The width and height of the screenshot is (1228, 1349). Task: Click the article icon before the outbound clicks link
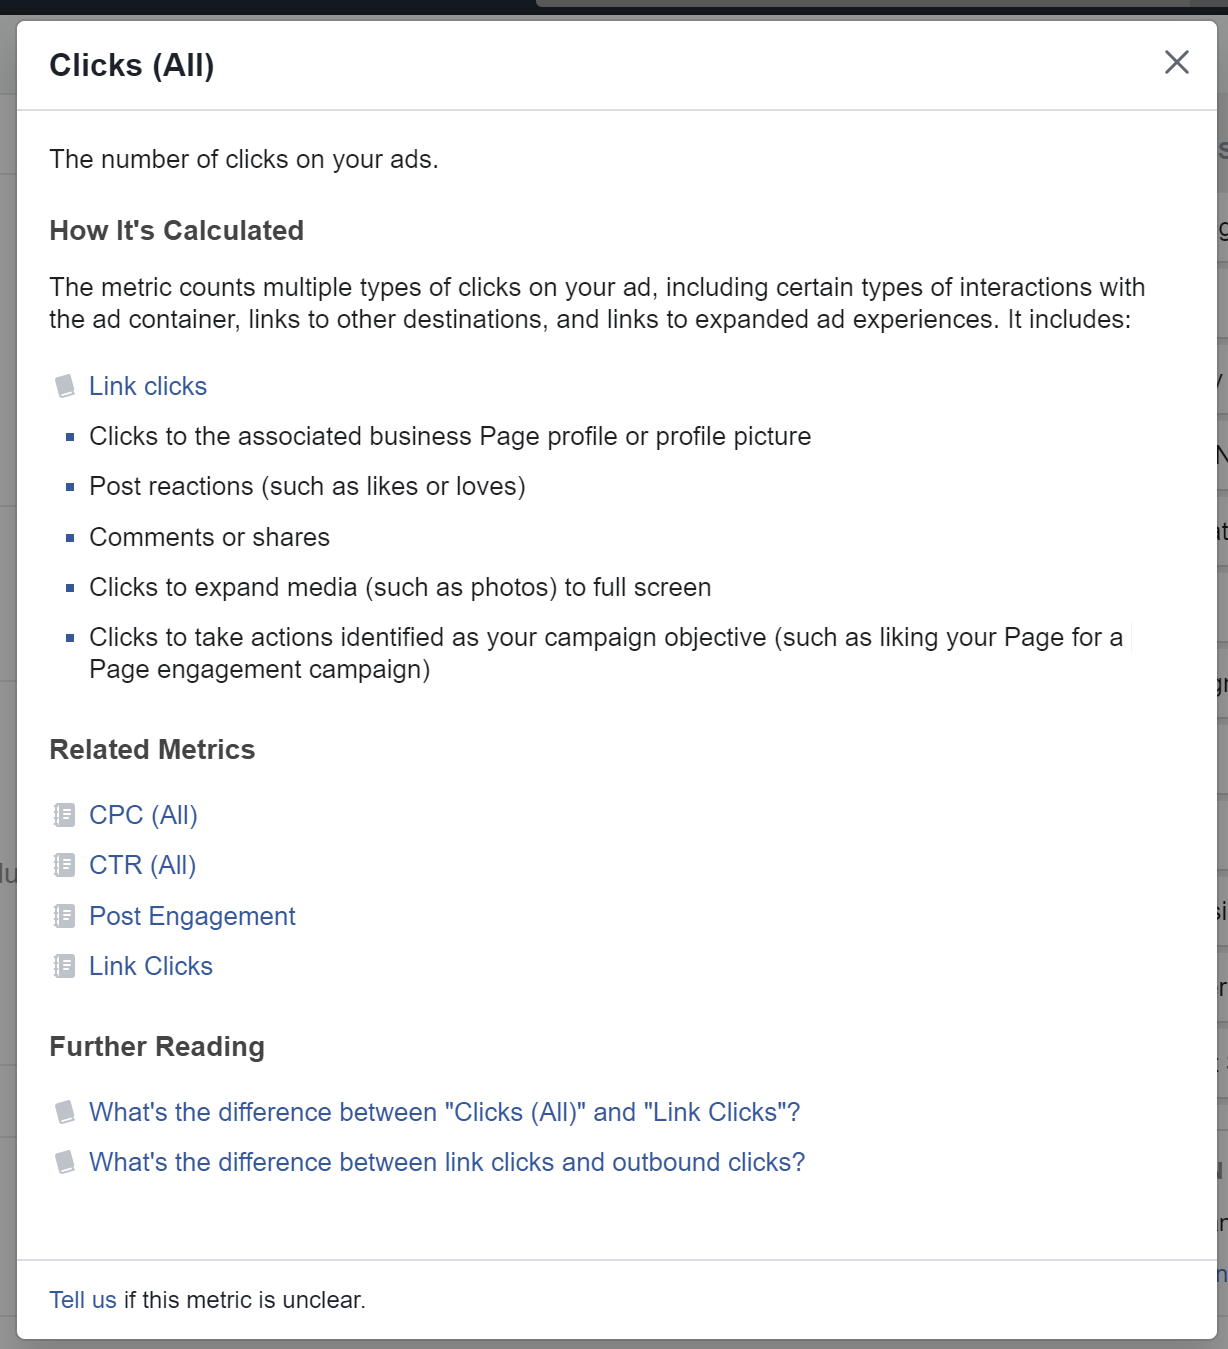[66, 1162]
